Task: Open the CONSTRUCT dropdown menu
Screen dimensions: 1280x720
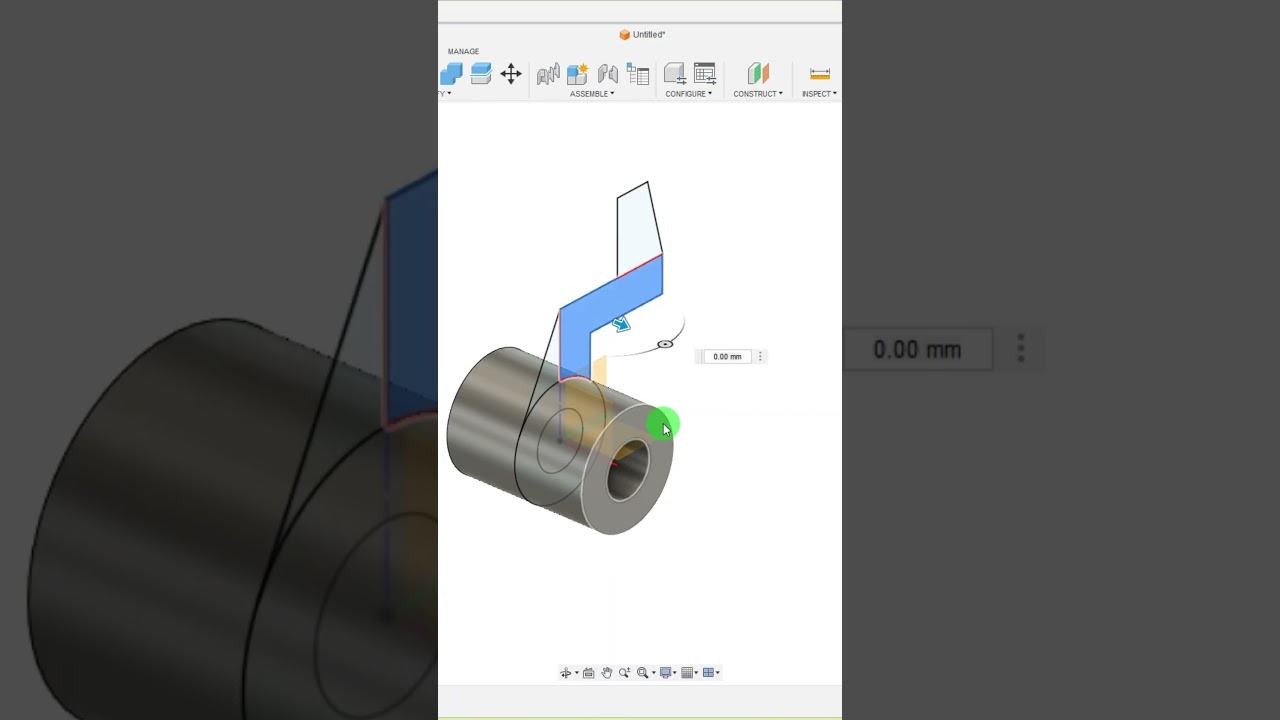Action: click(x=758, y=94)
